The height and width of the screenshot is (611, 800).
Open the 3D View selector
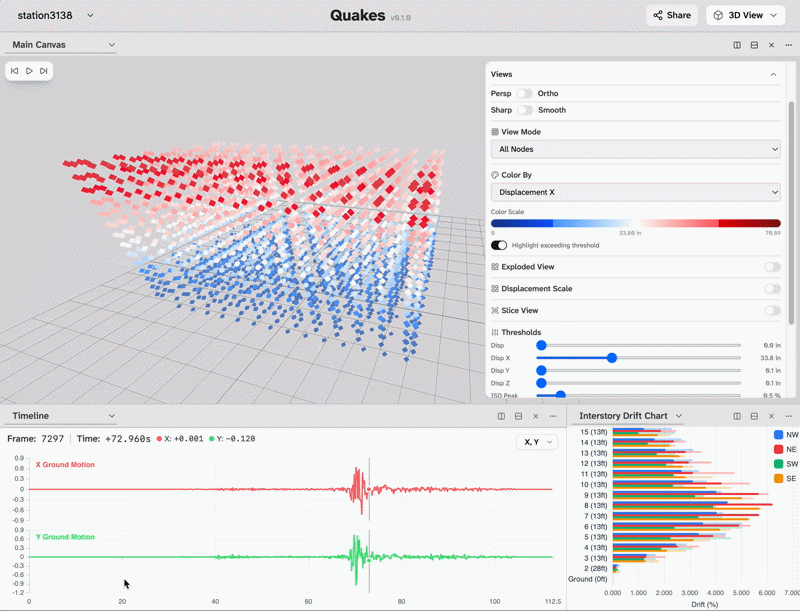pyautogui.click(x=745, y=15)
